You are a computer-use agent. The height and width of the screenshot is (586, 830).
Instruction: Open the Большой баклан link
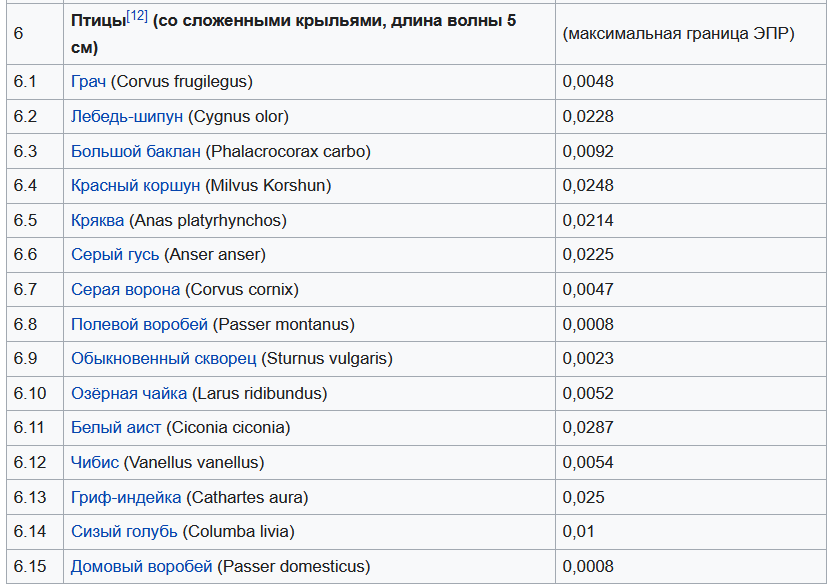coord(135,152)
